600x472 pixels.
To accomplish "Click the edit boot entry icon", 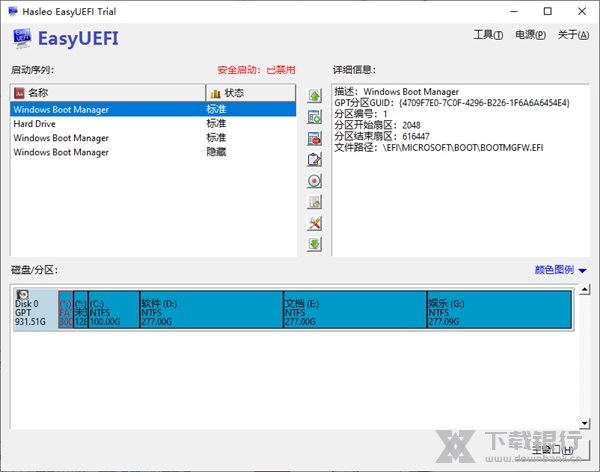I will click(314, 159).
